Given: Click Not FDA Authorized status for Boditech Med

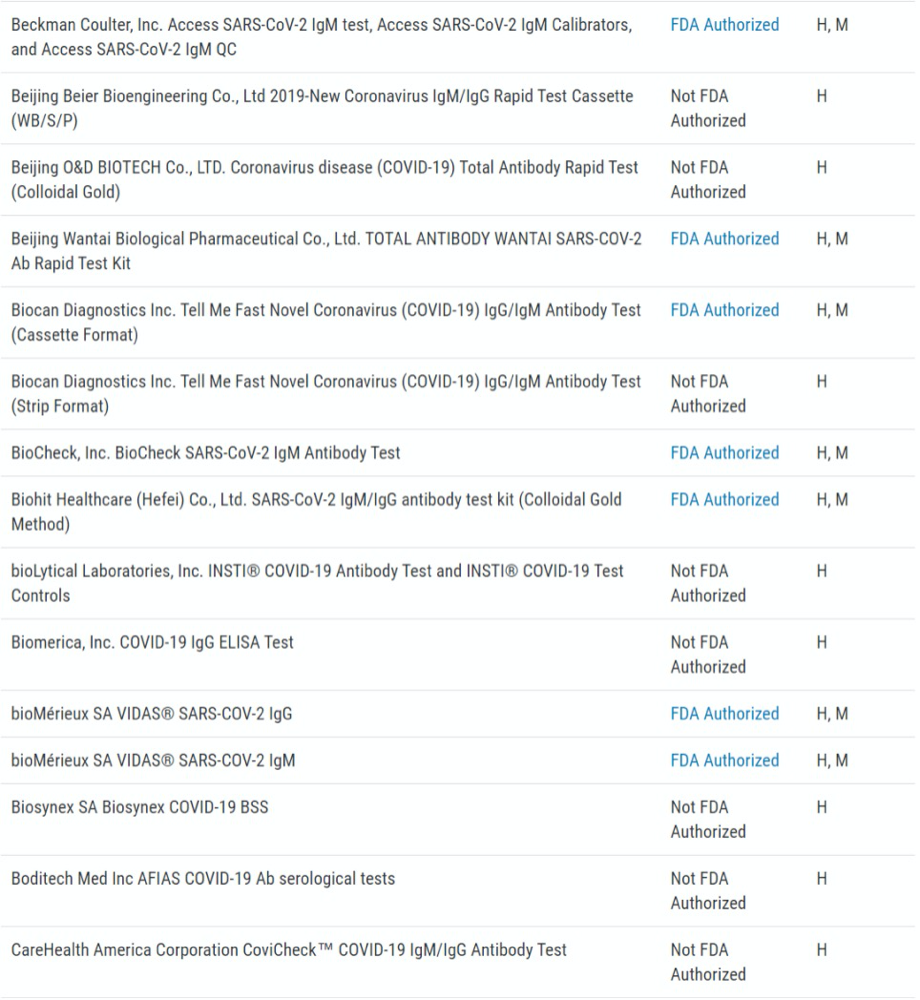Looking at the screenshot, I should point(708,891).
